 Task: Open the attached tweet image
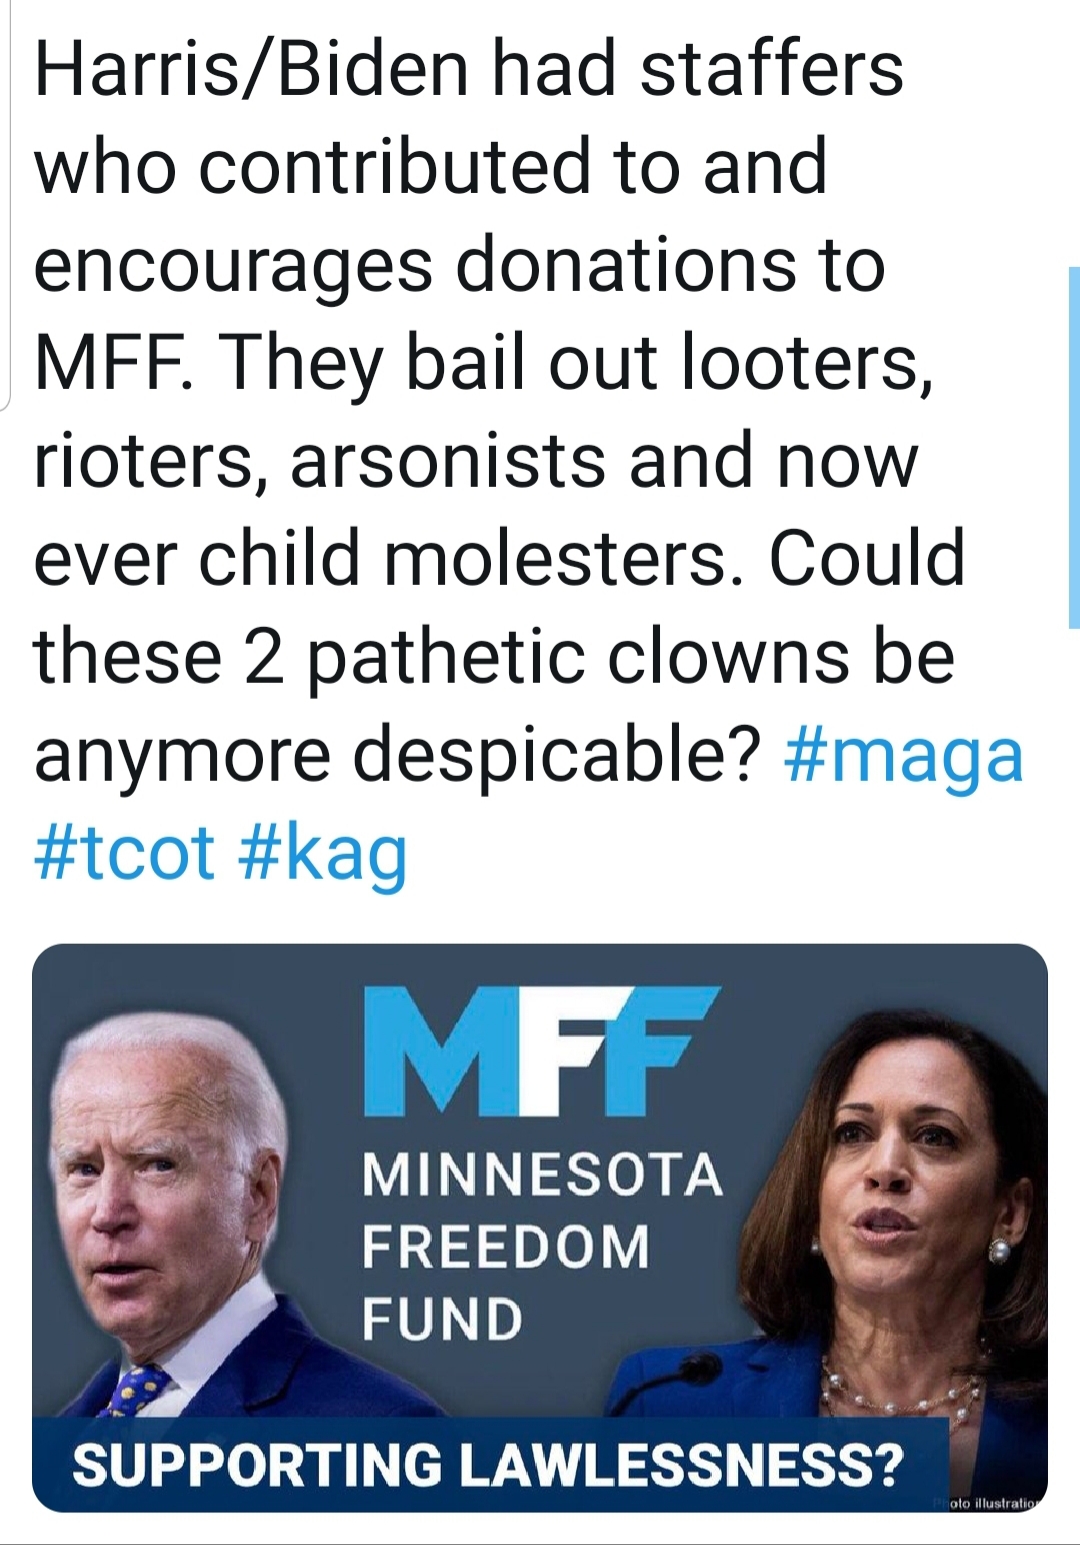pos(540,1228)
